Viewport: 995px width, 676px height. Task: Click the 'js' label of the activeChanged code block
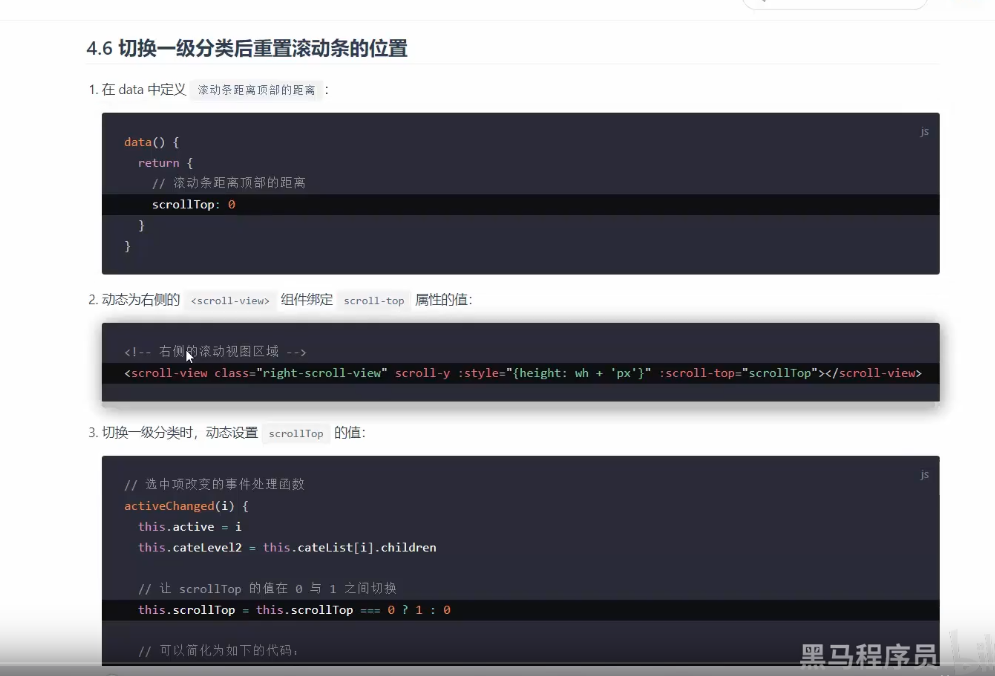point(925,474)
